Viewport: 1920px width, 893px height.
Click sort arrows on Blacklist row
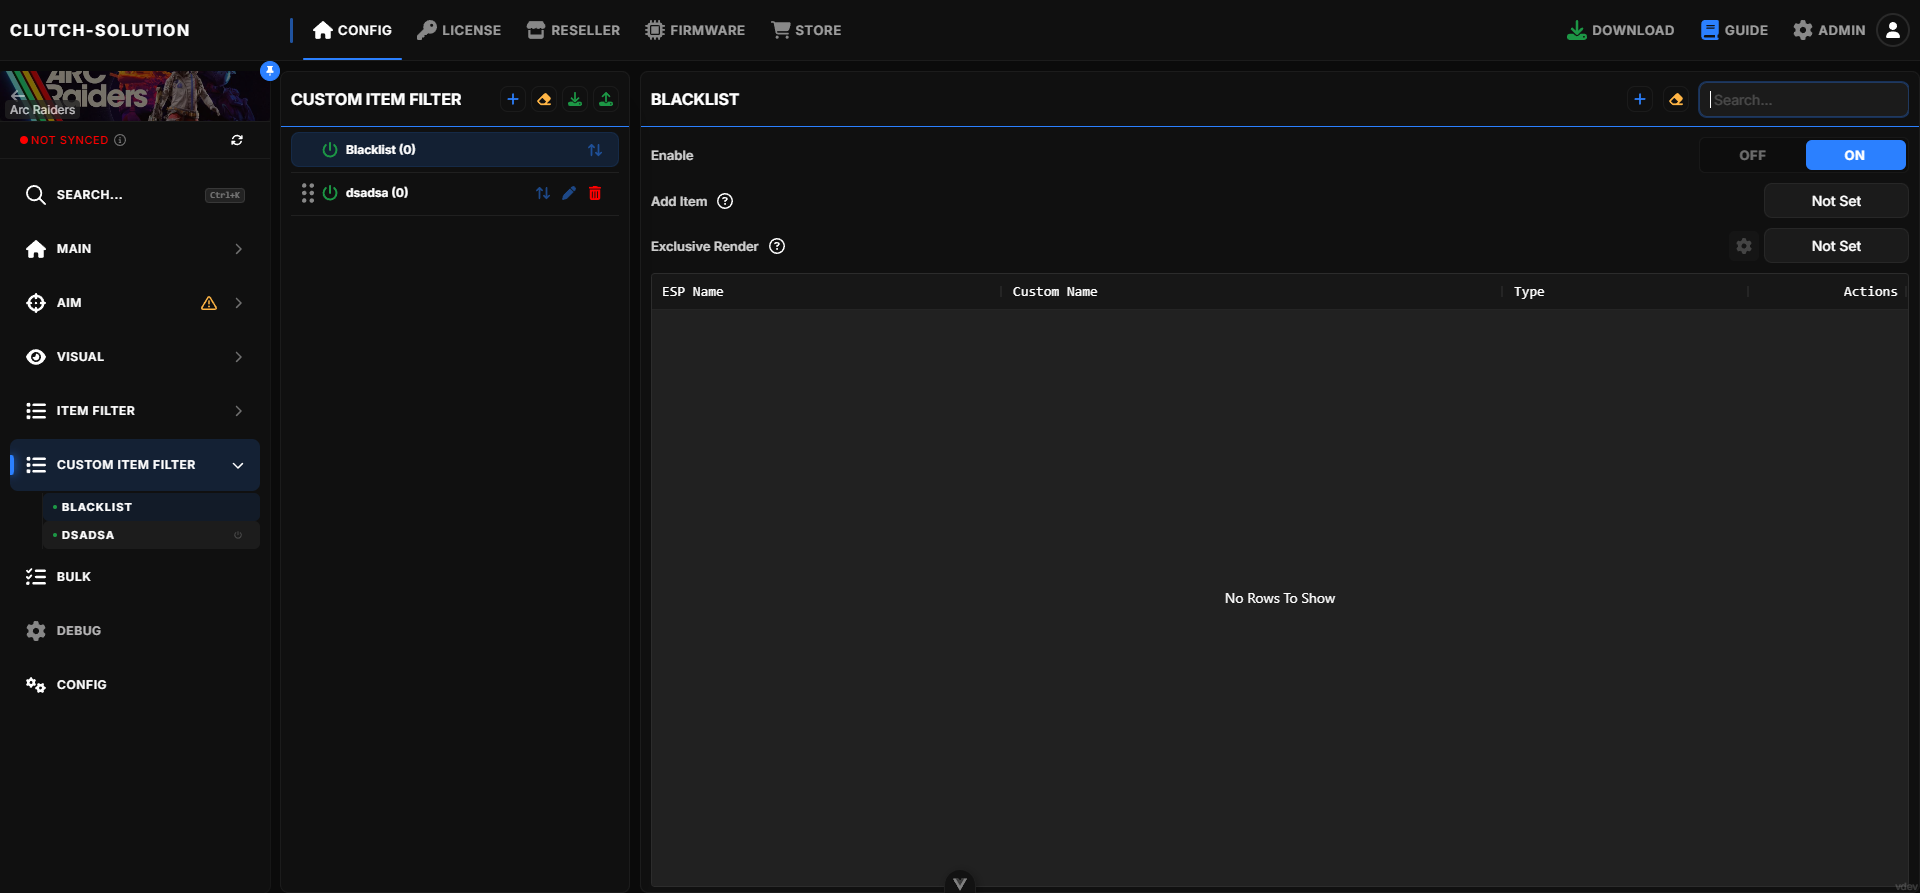(x=595, y=150)
